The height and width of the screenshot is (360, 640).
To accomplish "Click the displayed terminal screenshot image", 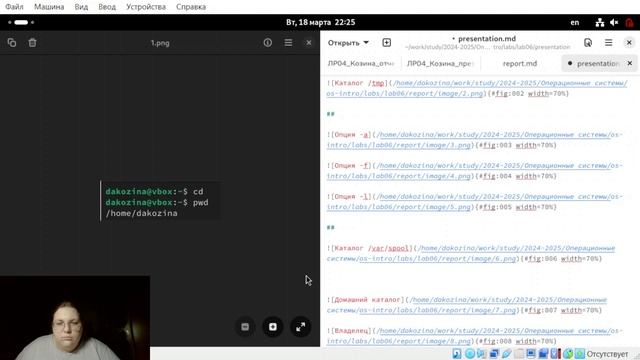I will click(160, 201).
